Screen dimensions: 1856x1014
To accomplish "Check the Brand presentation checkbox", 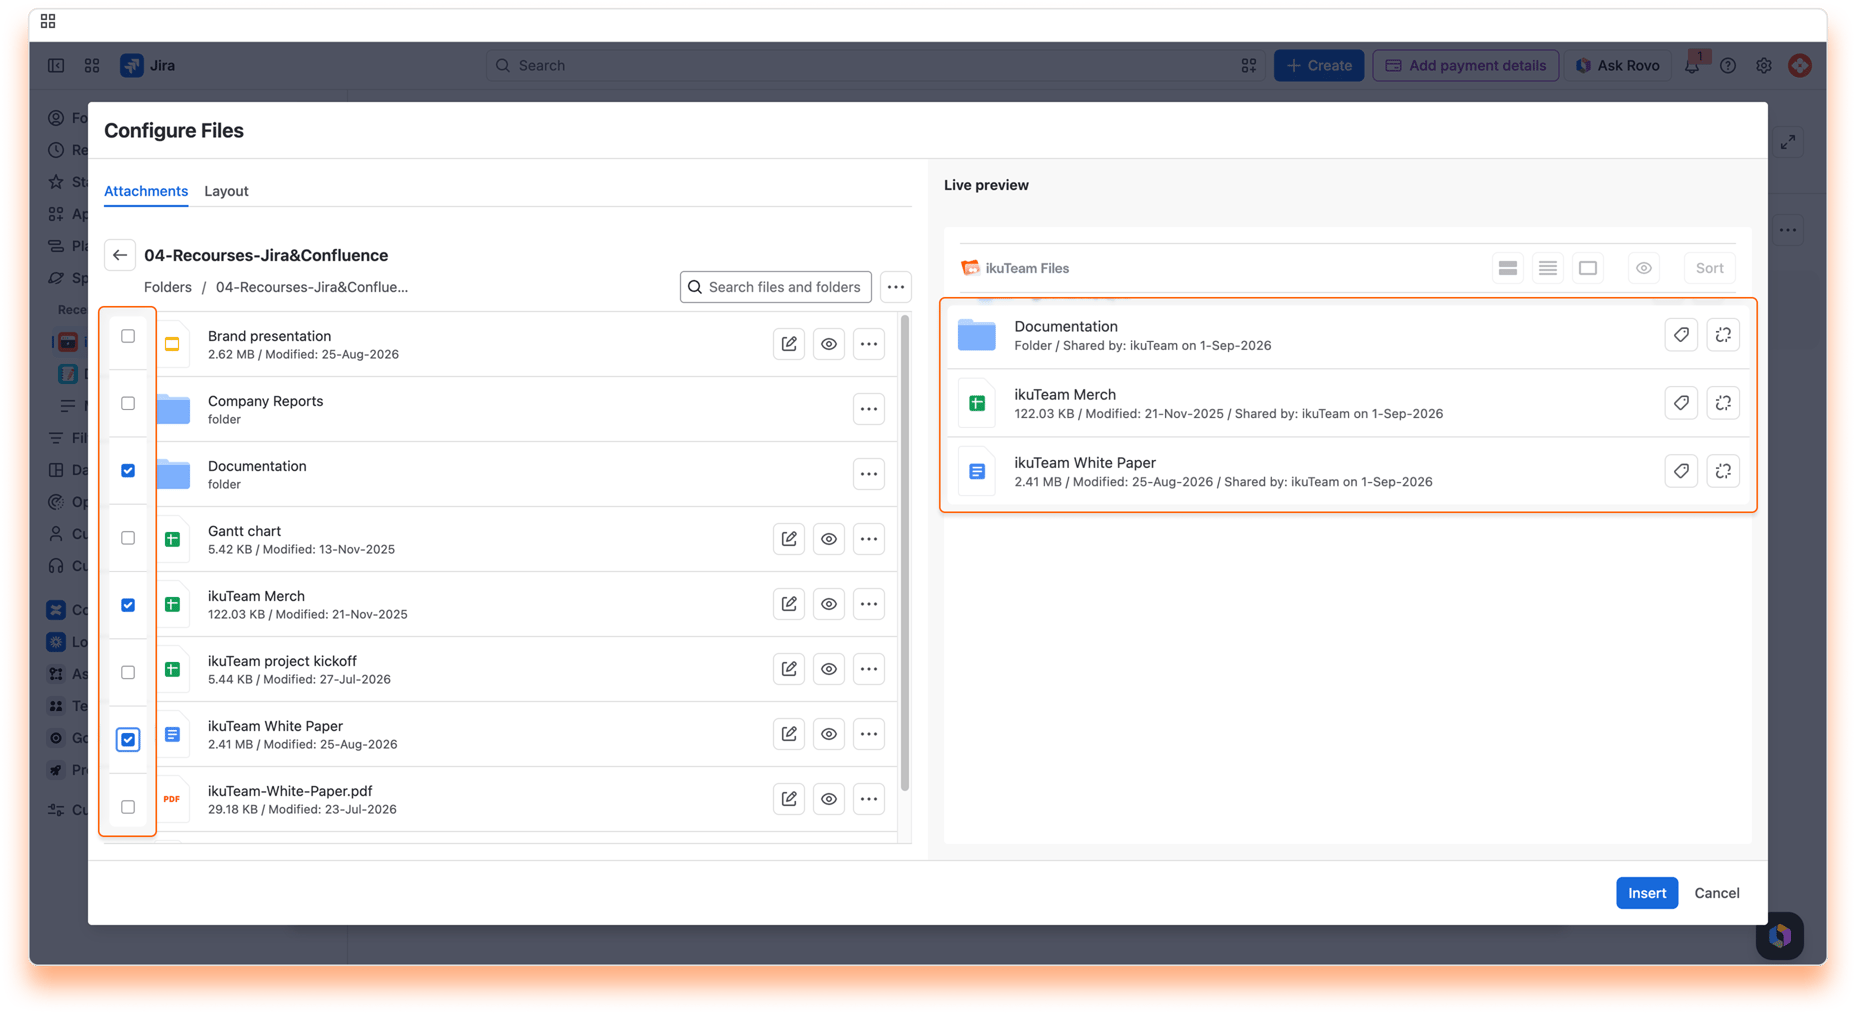I will click(x=128, y=336).
